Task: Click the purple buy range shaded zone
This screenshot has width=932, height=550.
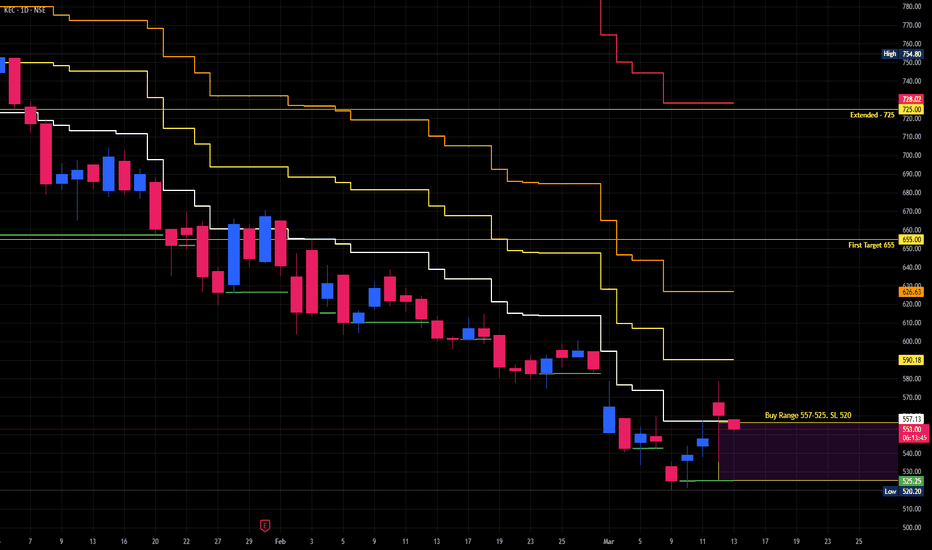Action: 800,455
